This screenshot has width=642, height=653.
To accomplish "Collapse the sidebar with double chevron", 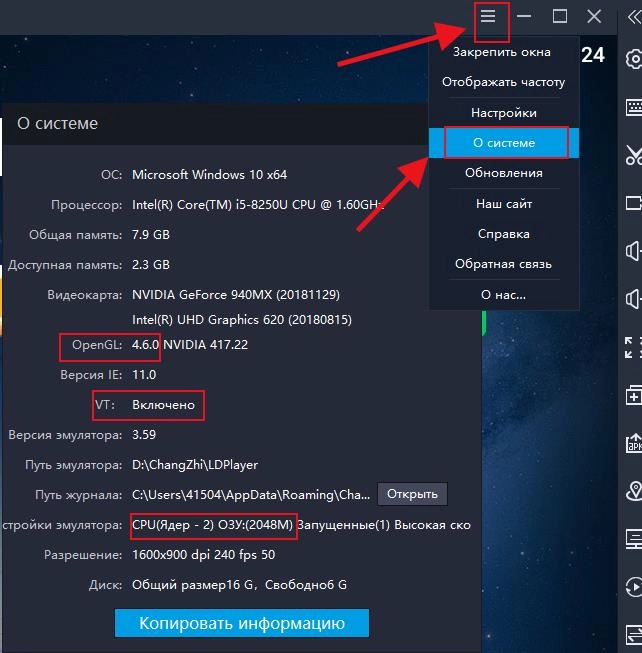I will pyautogui.click(x=631, y=17).
